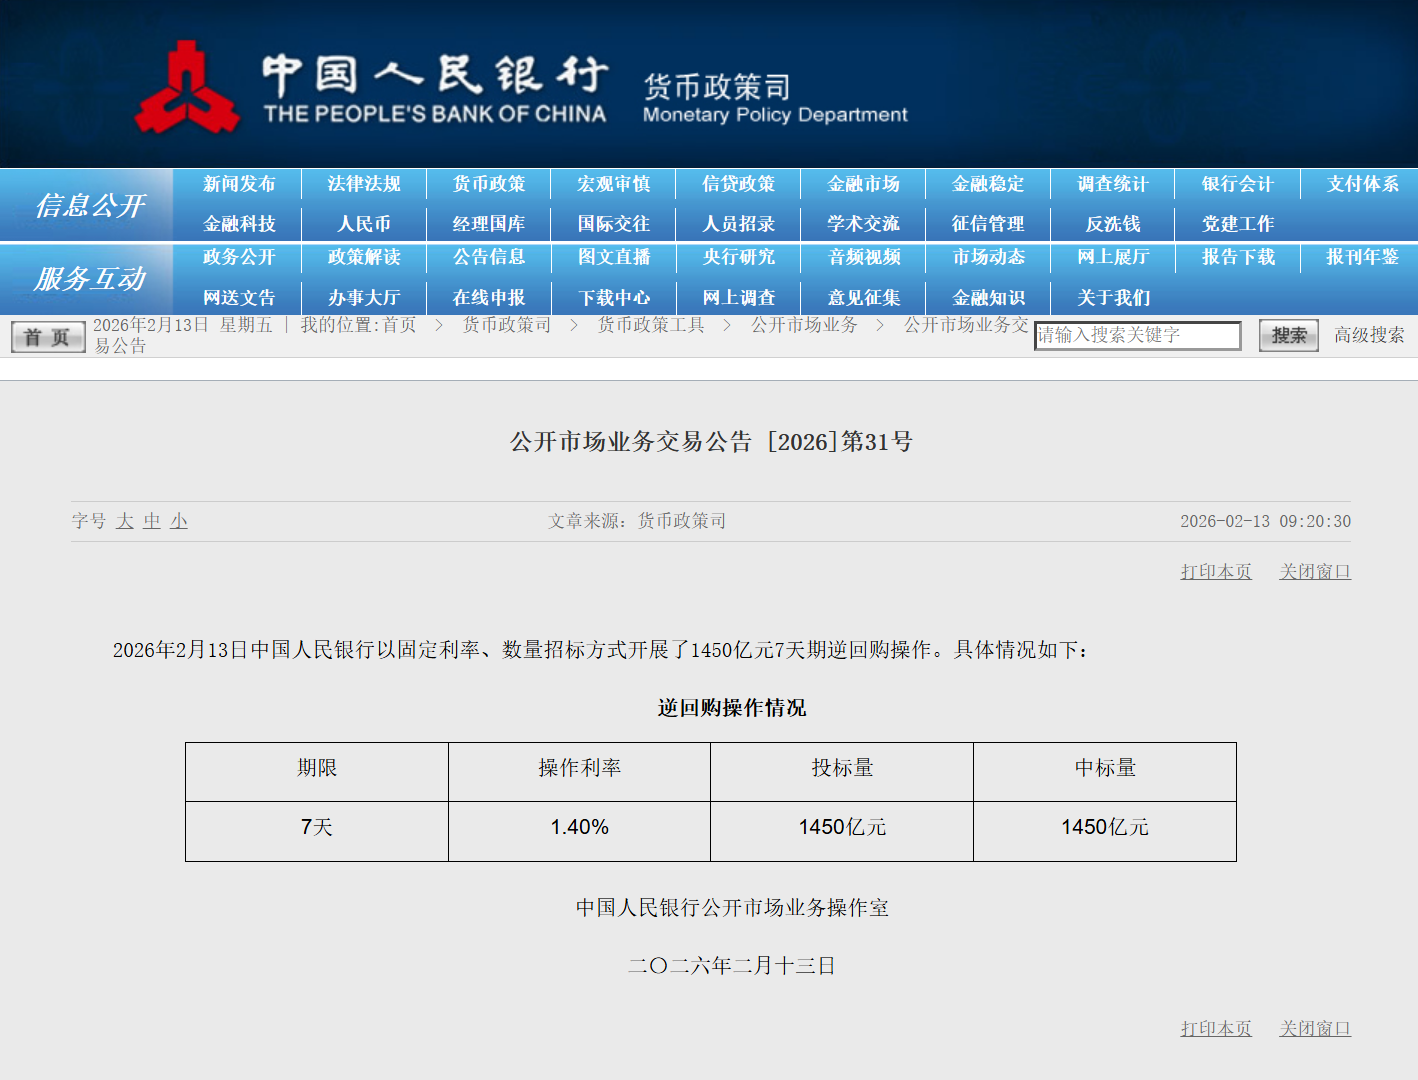The width and height of the screenshot is (1418, 1080).
Task: Set font size to 小 (small)
Action: point(179,521)
